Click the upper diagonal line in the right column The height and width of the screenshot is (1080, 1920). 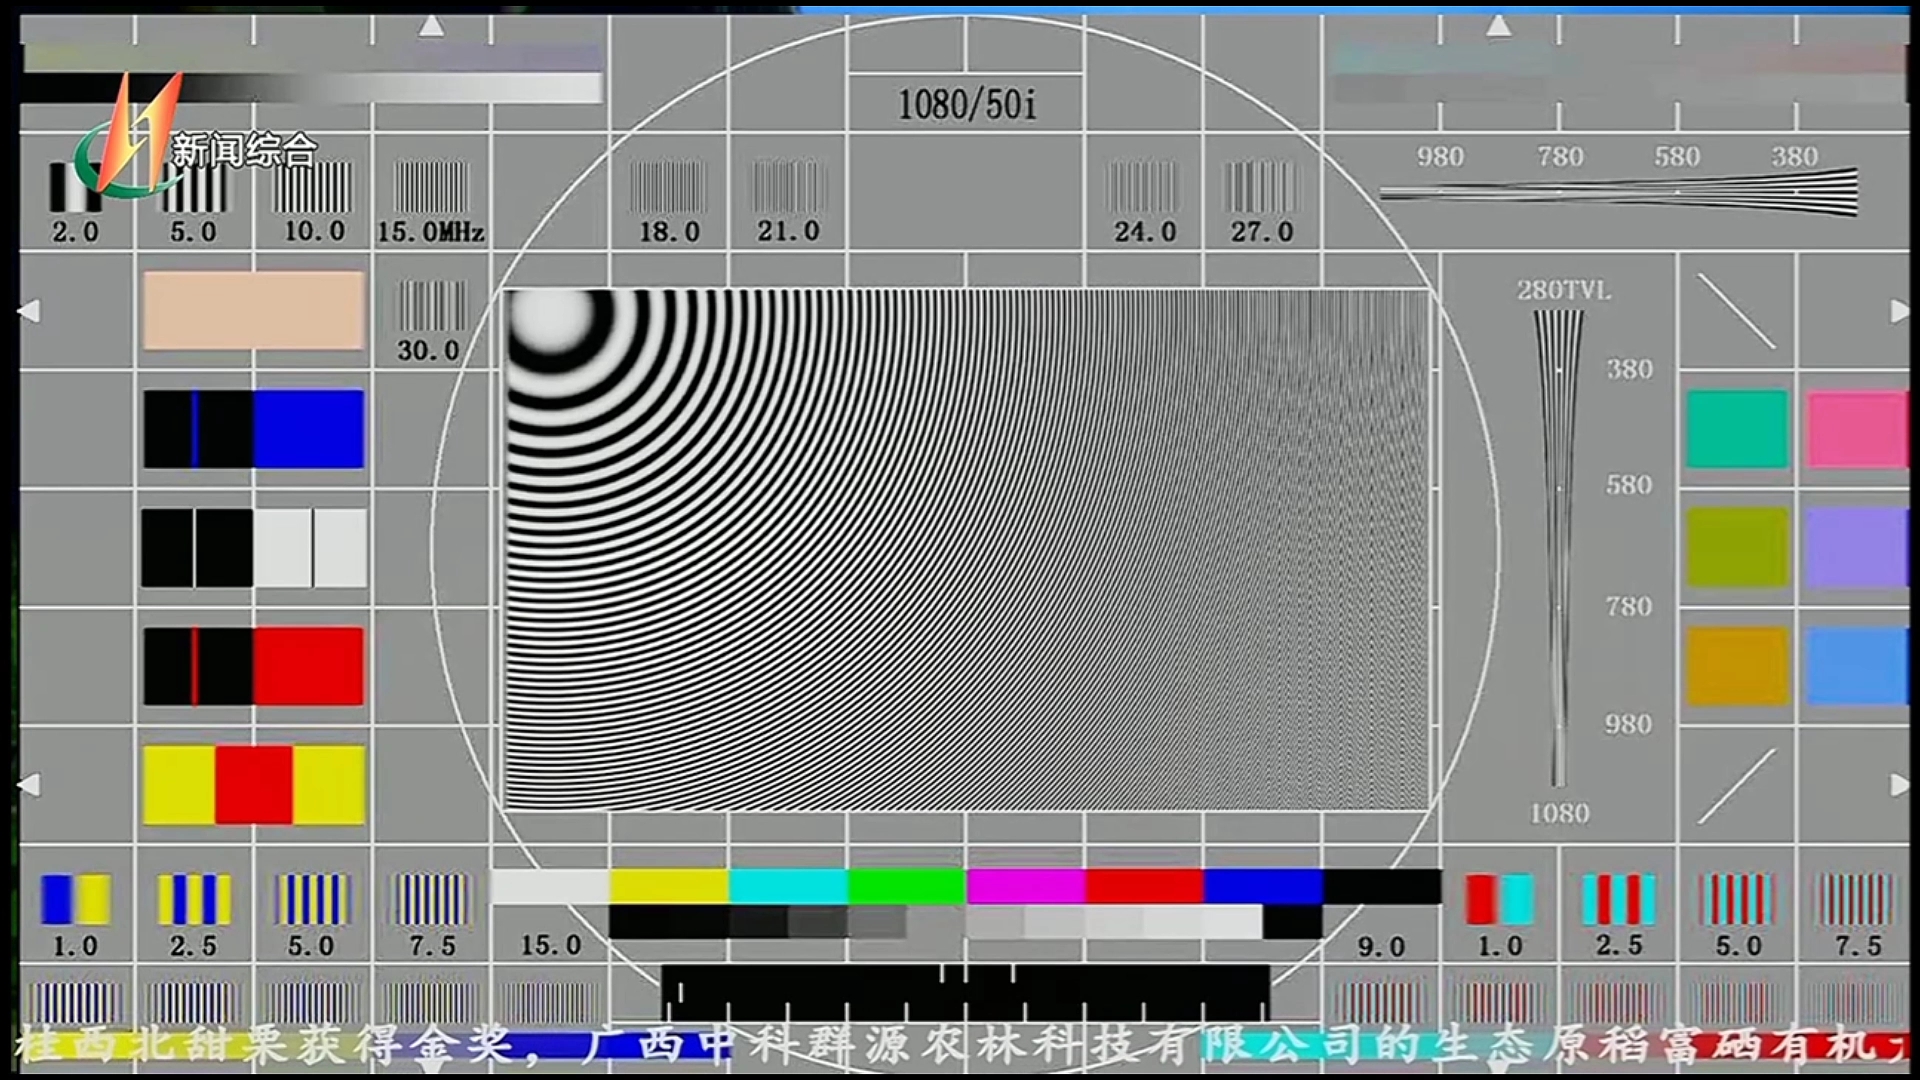(1737, 311)
